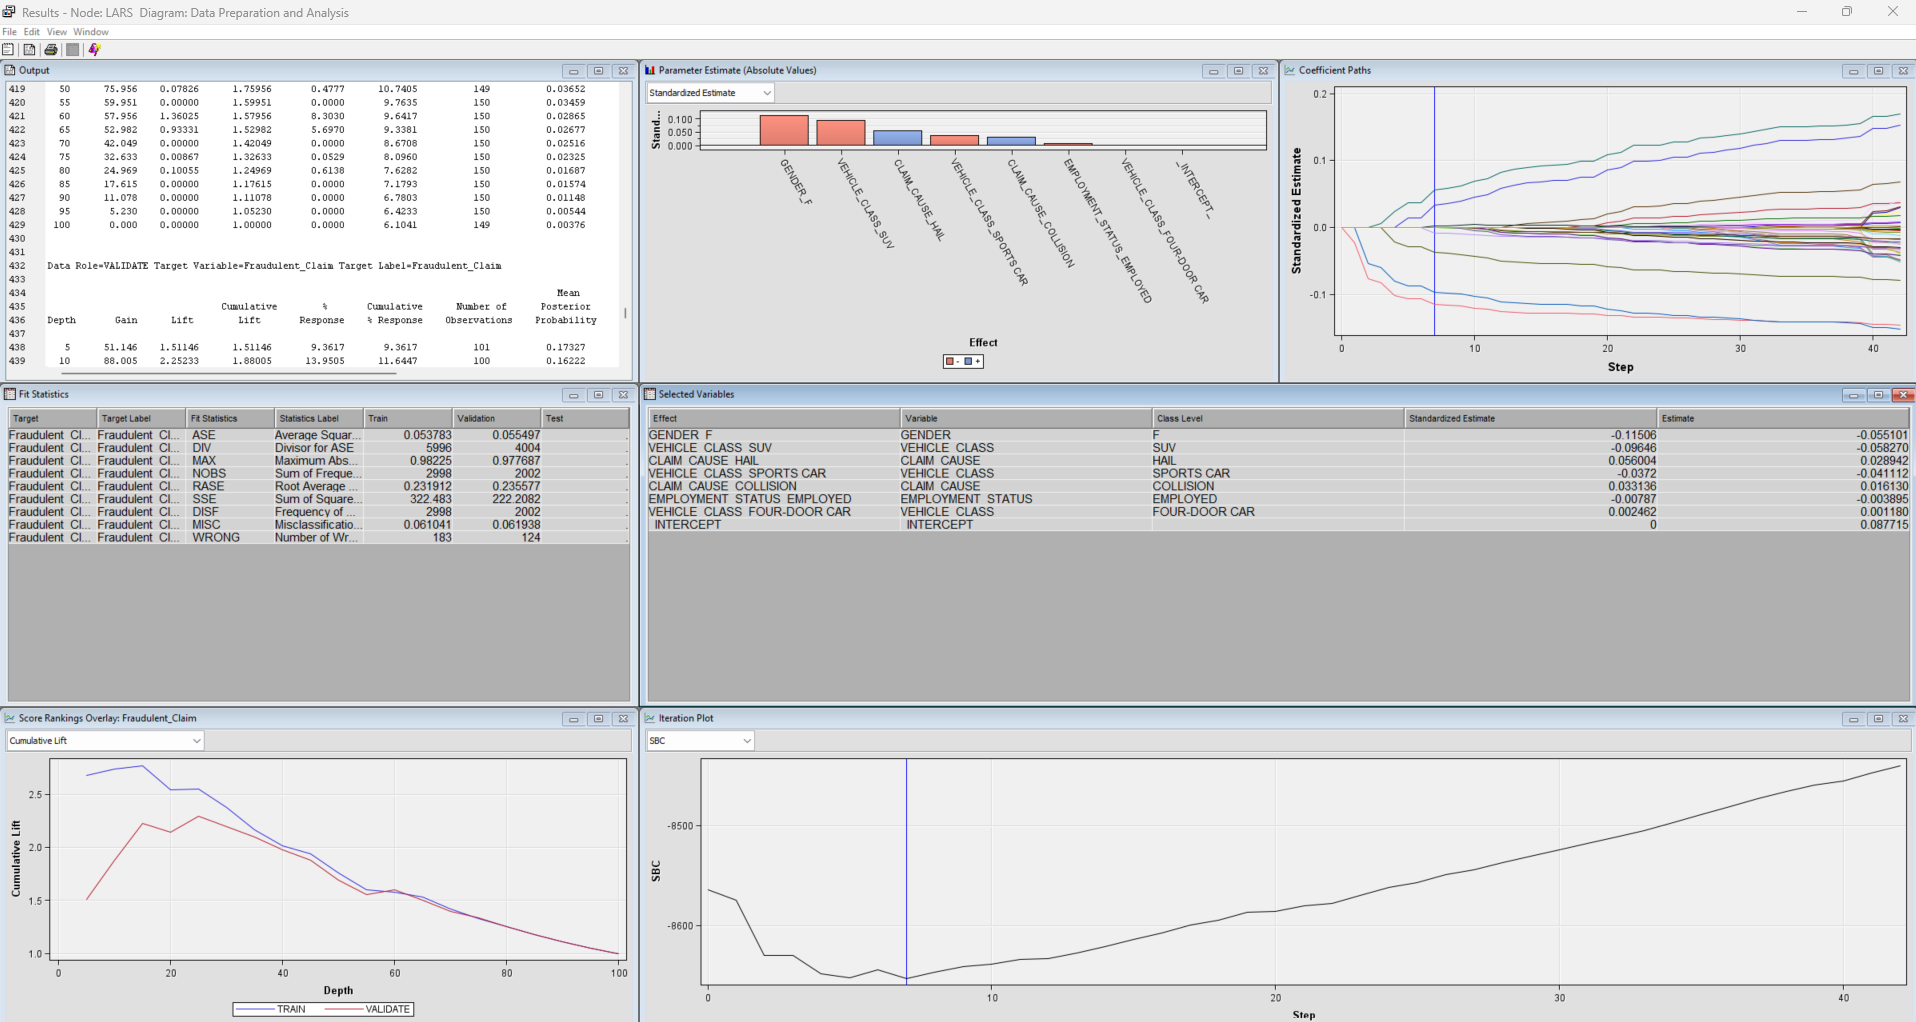
Task: Click the TRAIN legend entry
Action: coord(272,1009)
